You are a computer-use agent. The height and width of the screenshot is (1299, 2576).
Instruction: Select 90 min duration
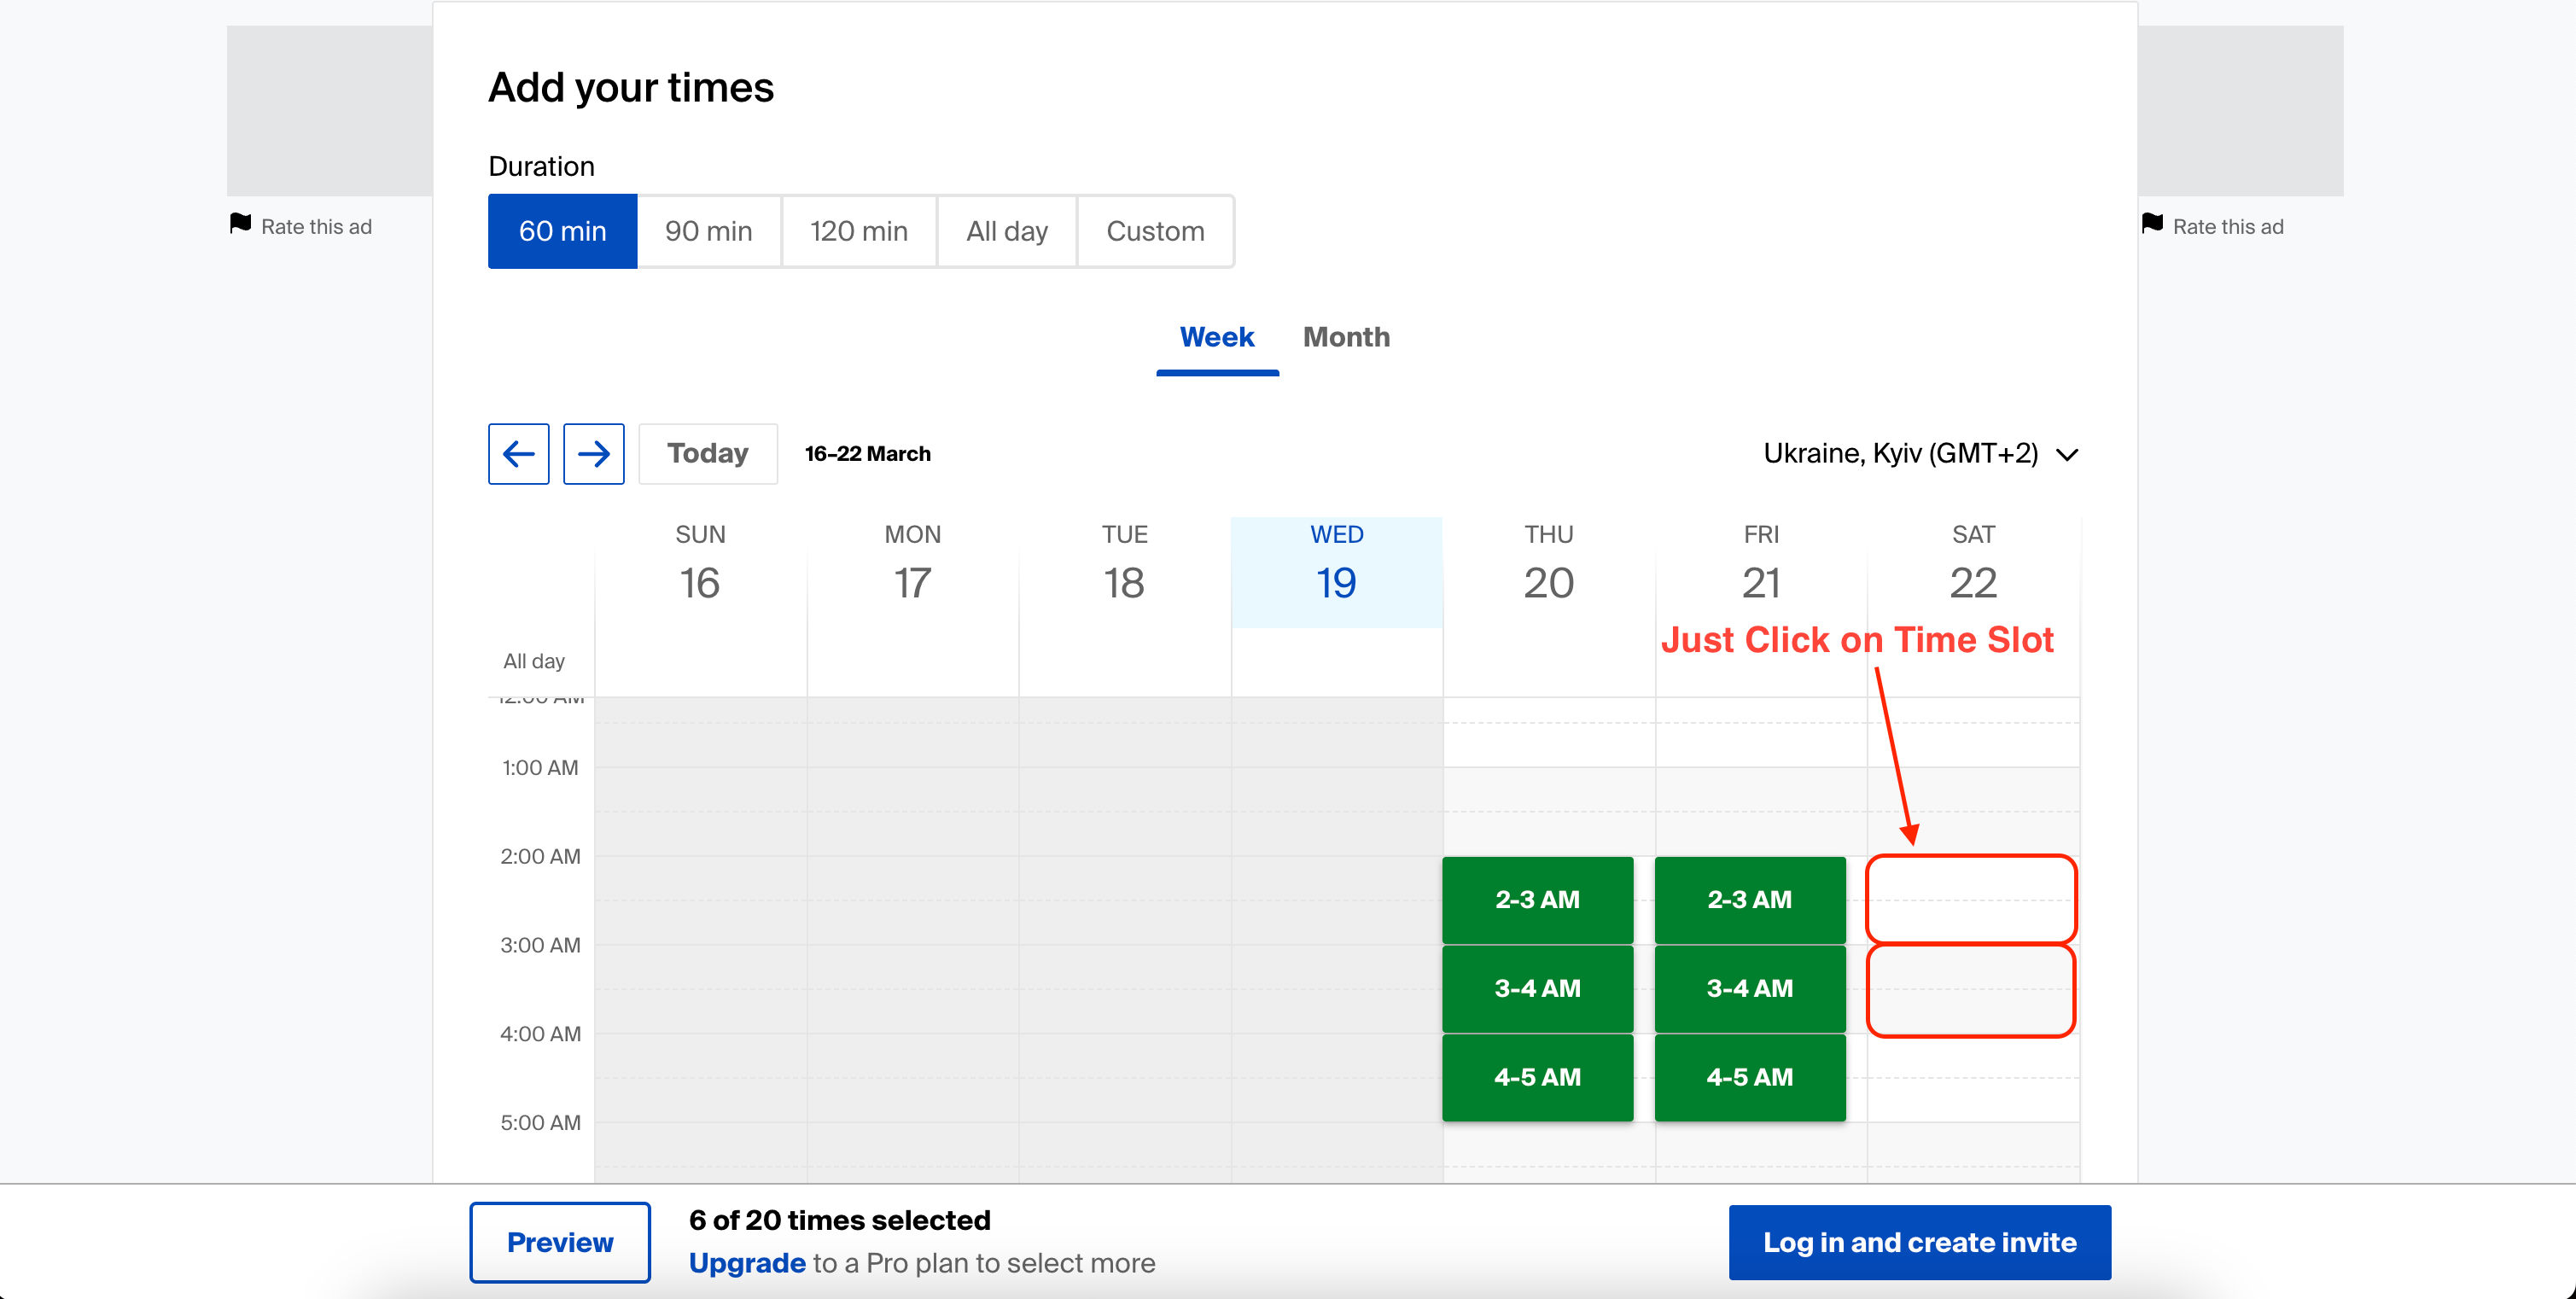click(x=708, y=231)
